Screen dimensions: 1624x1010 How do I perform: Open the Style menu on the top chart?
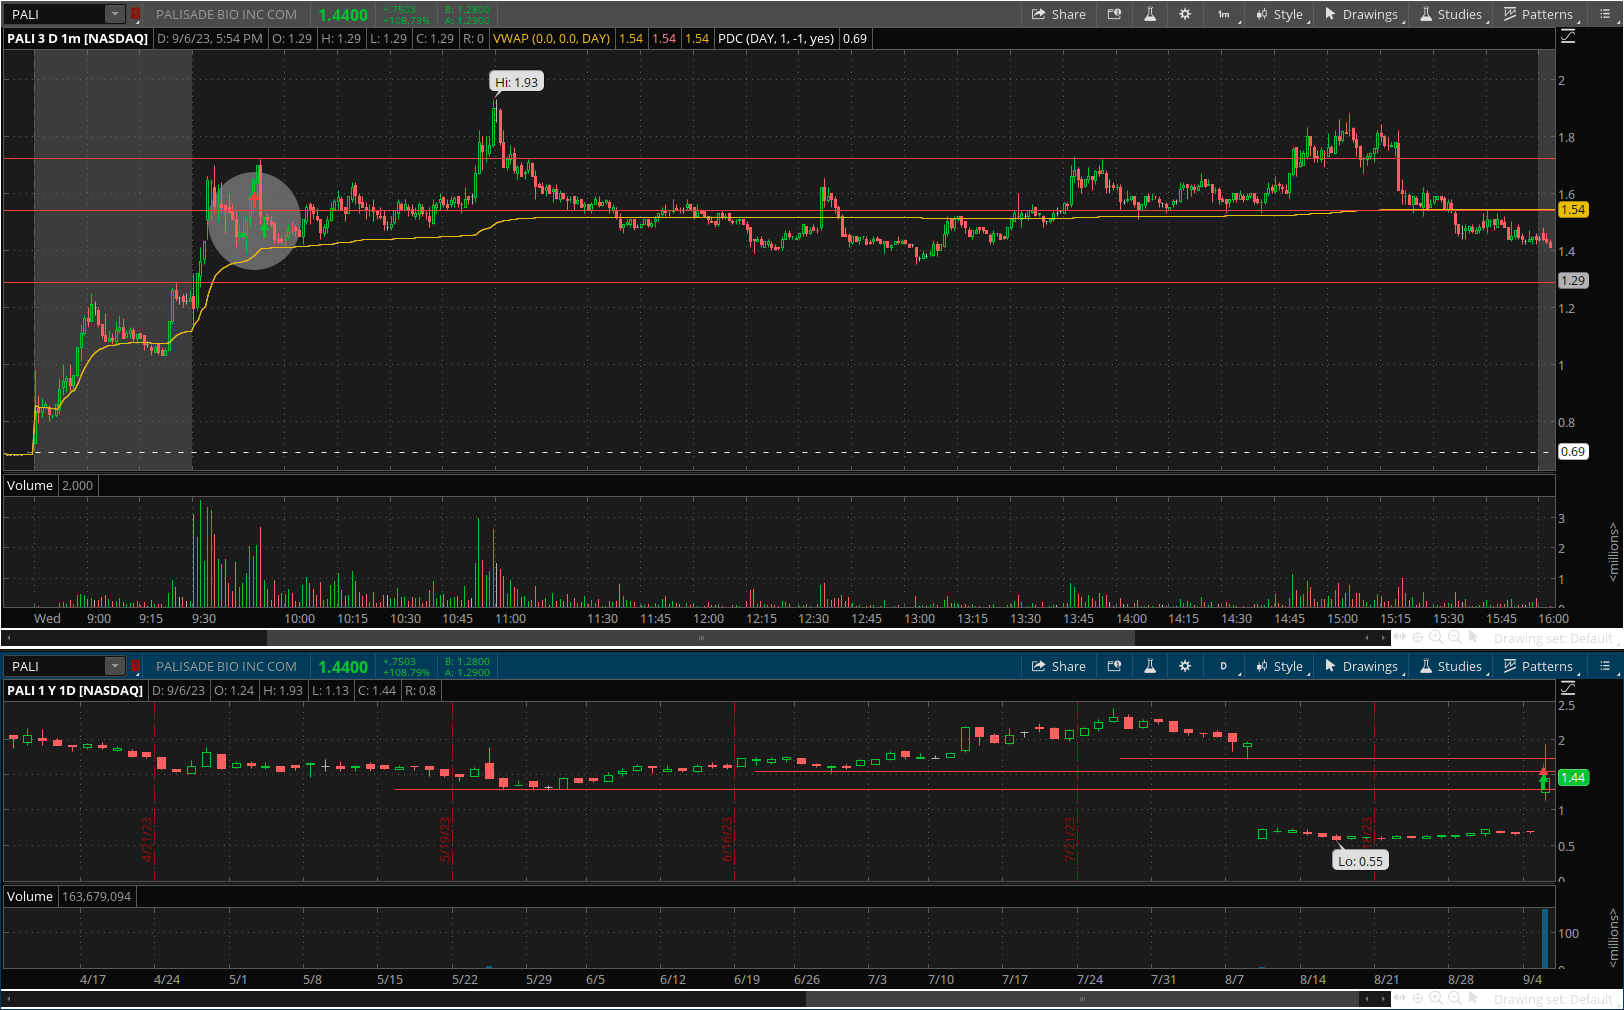tap(1279, 14)
